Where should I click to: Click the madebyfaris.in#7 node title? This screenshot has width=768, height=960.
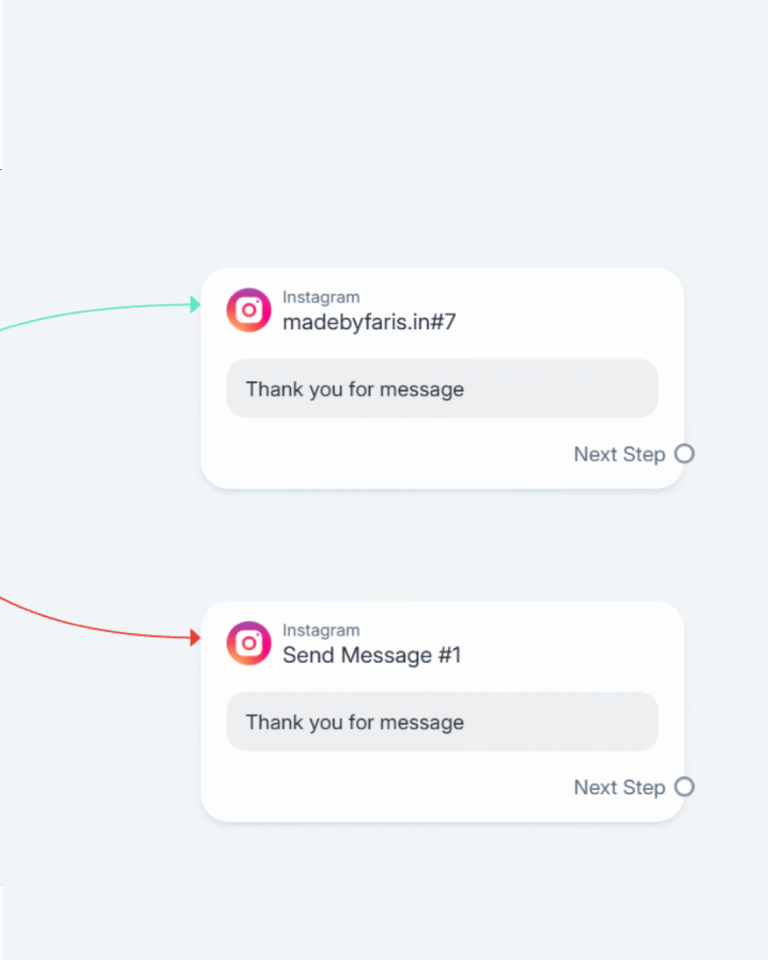point(369,322)
